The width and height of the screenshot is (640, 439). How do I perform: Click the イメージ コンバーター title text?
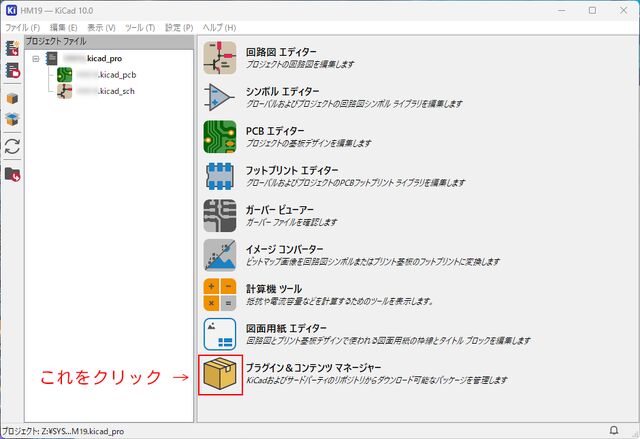(x=284, y=250)
